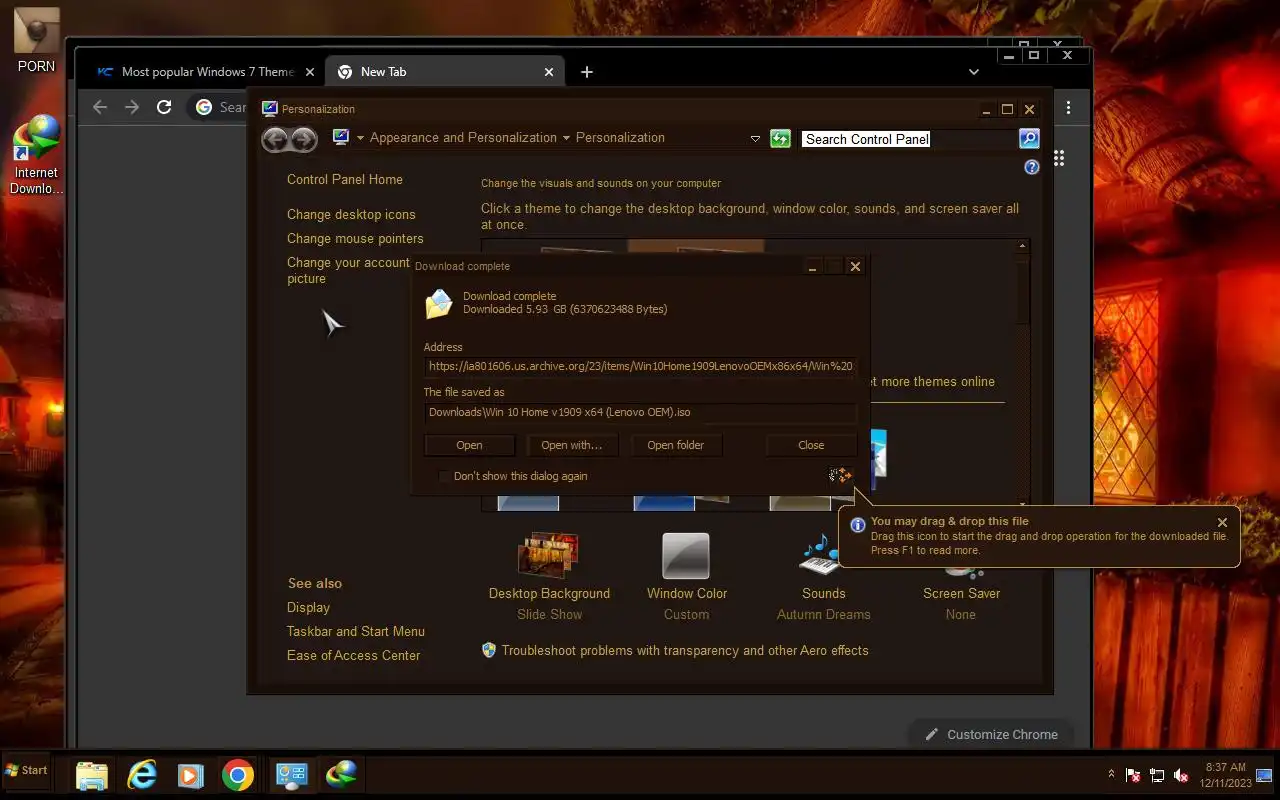Click the Personalization taskbar button
The width and height of the screenshot is (1280, 800).
(291, 775)
